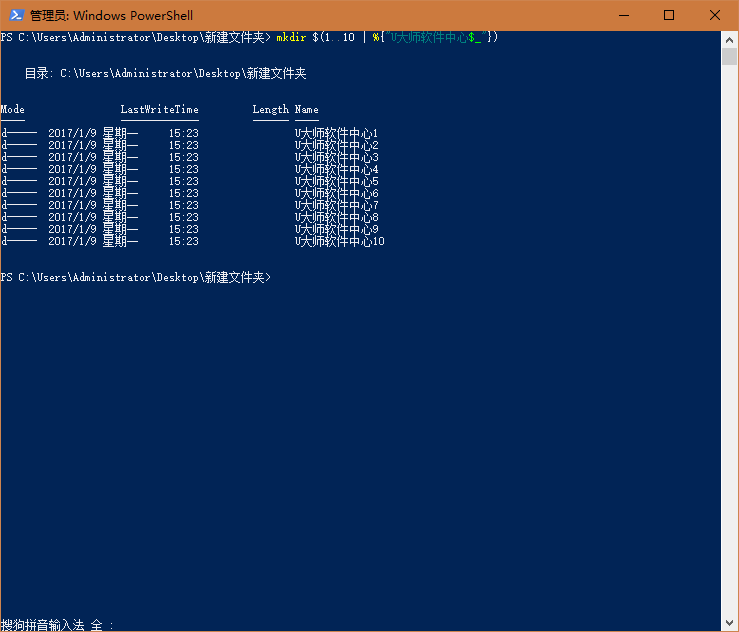Click the 'Name' column header
The image size is (739, 632).
point(306,110)
